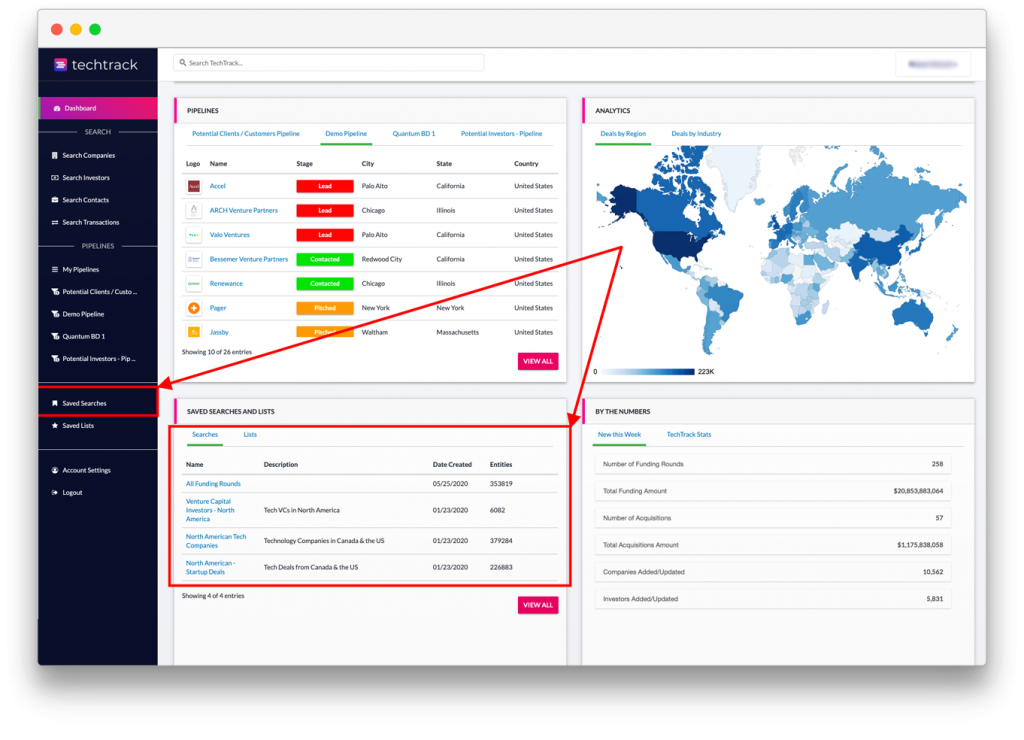Image resolution: width=1024 pixels, height=740 pixels.
Task: Click the Lead stage badge for Accel
Action: coord(325,186)
